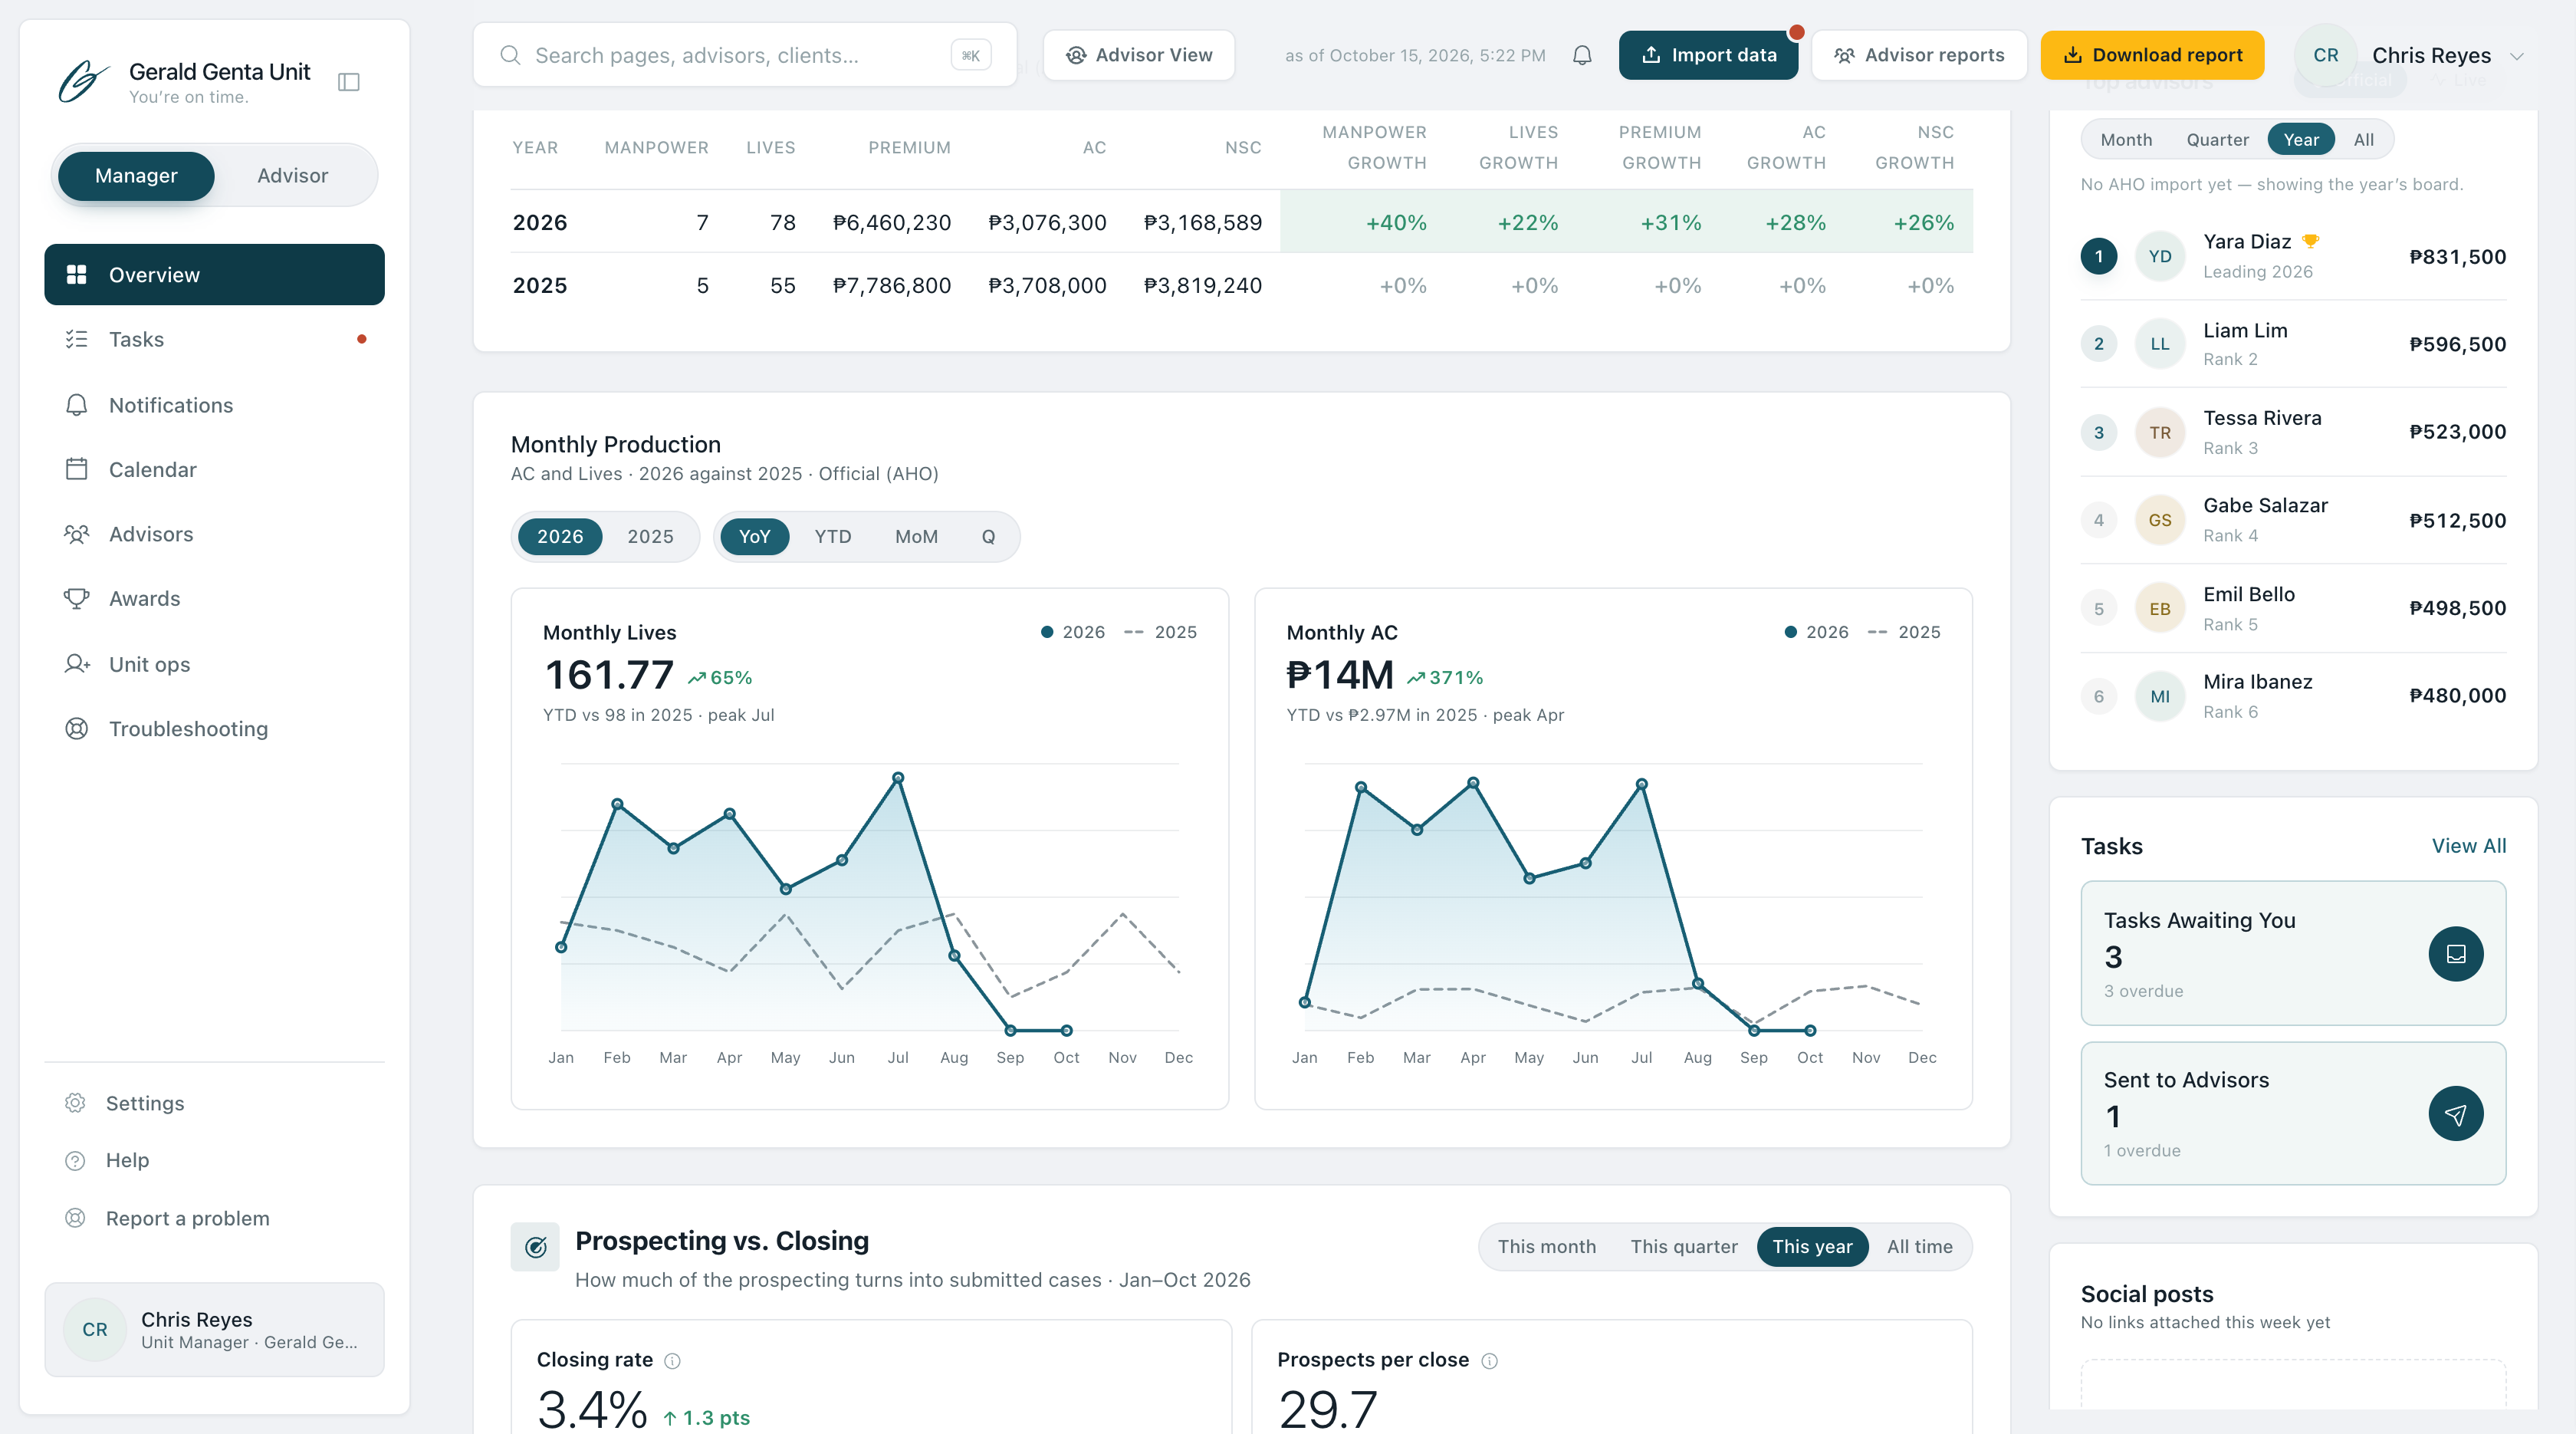Open Unit ops in the sidebar
The image size is (2576, 1434).
(x=214, y=664)
